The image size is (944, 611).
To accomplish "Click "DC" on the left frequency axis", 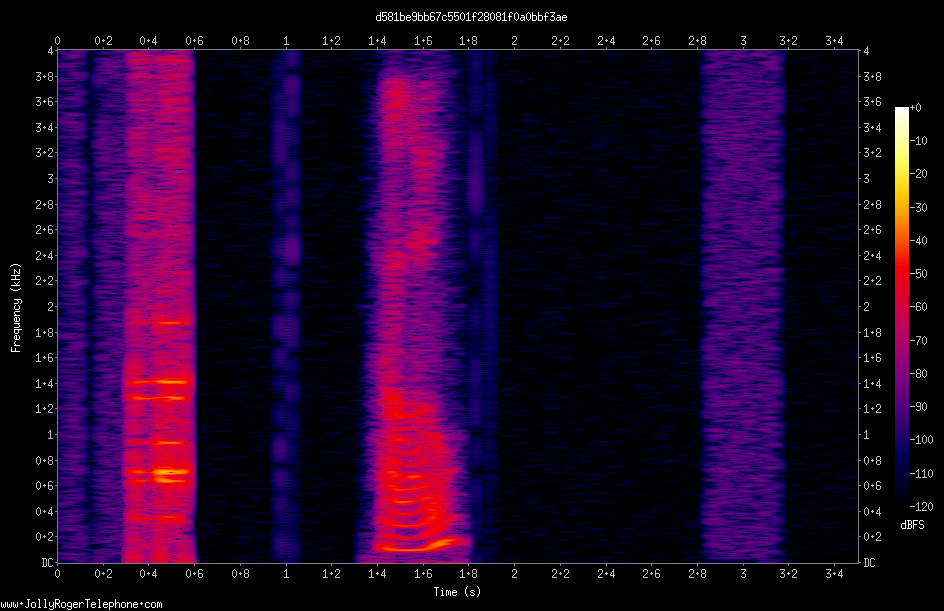I will coord(47,563).
